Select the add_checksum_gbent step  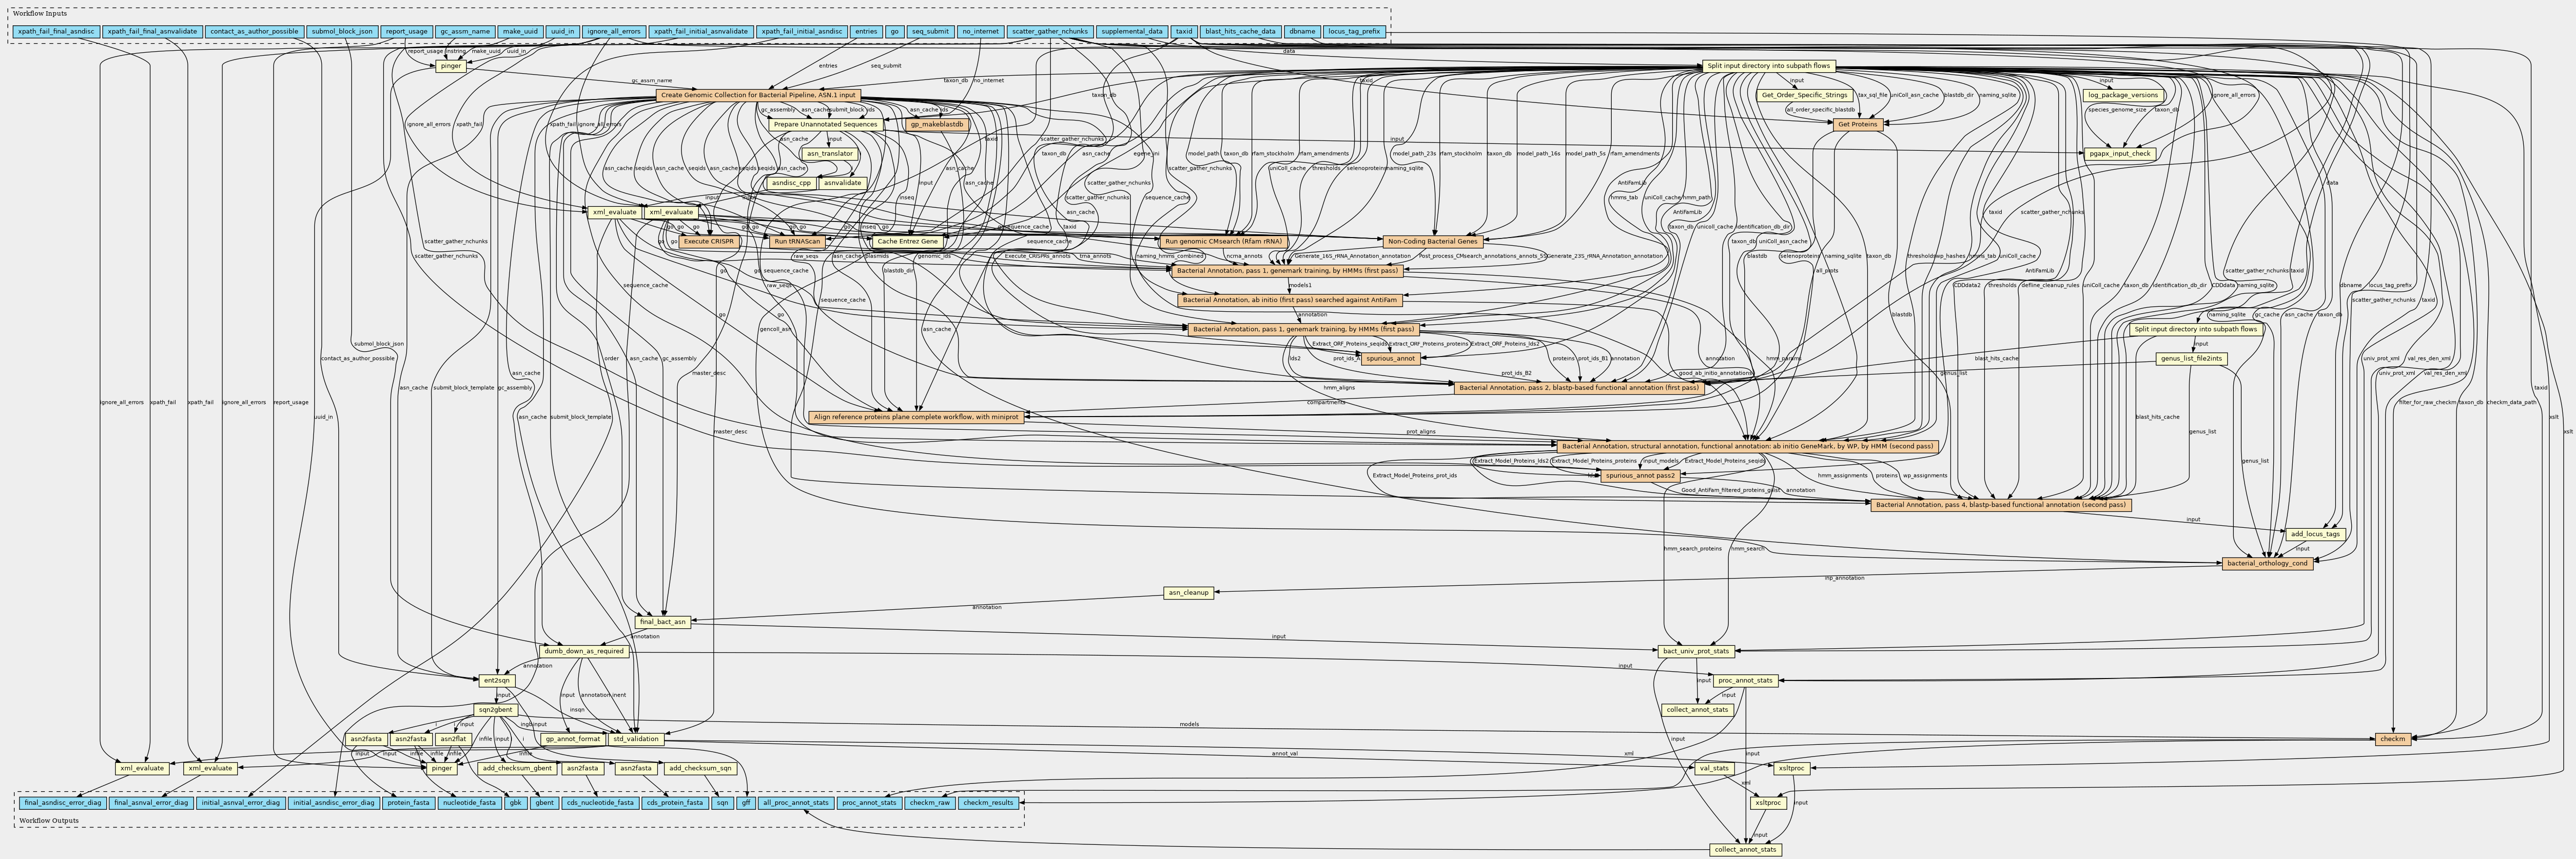516,769
